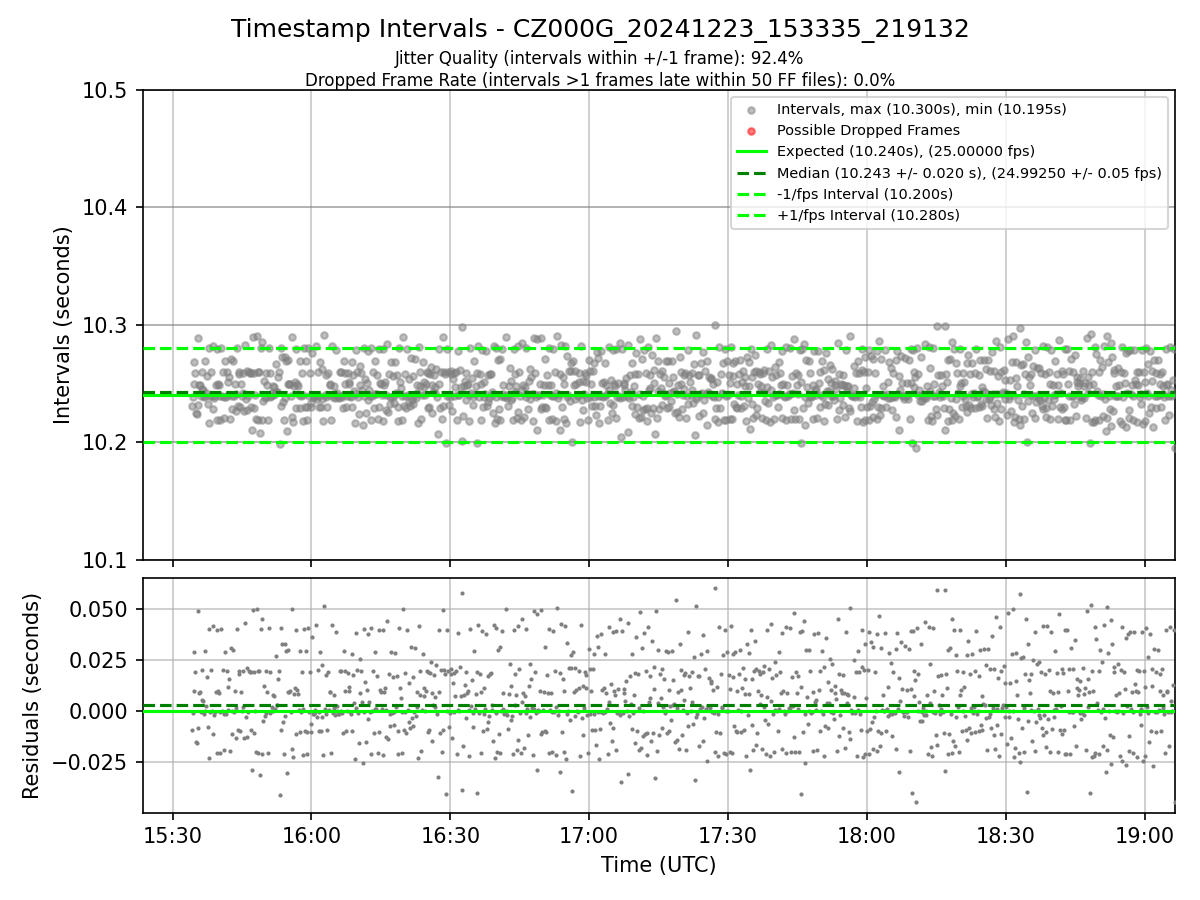Select the Jitter Quality 92.4% subtitle

pos(599,58)
